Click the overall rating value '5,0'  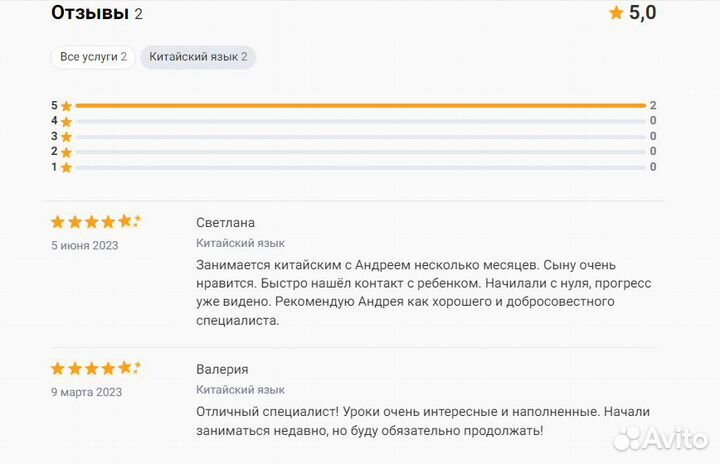tap(642, 13)
